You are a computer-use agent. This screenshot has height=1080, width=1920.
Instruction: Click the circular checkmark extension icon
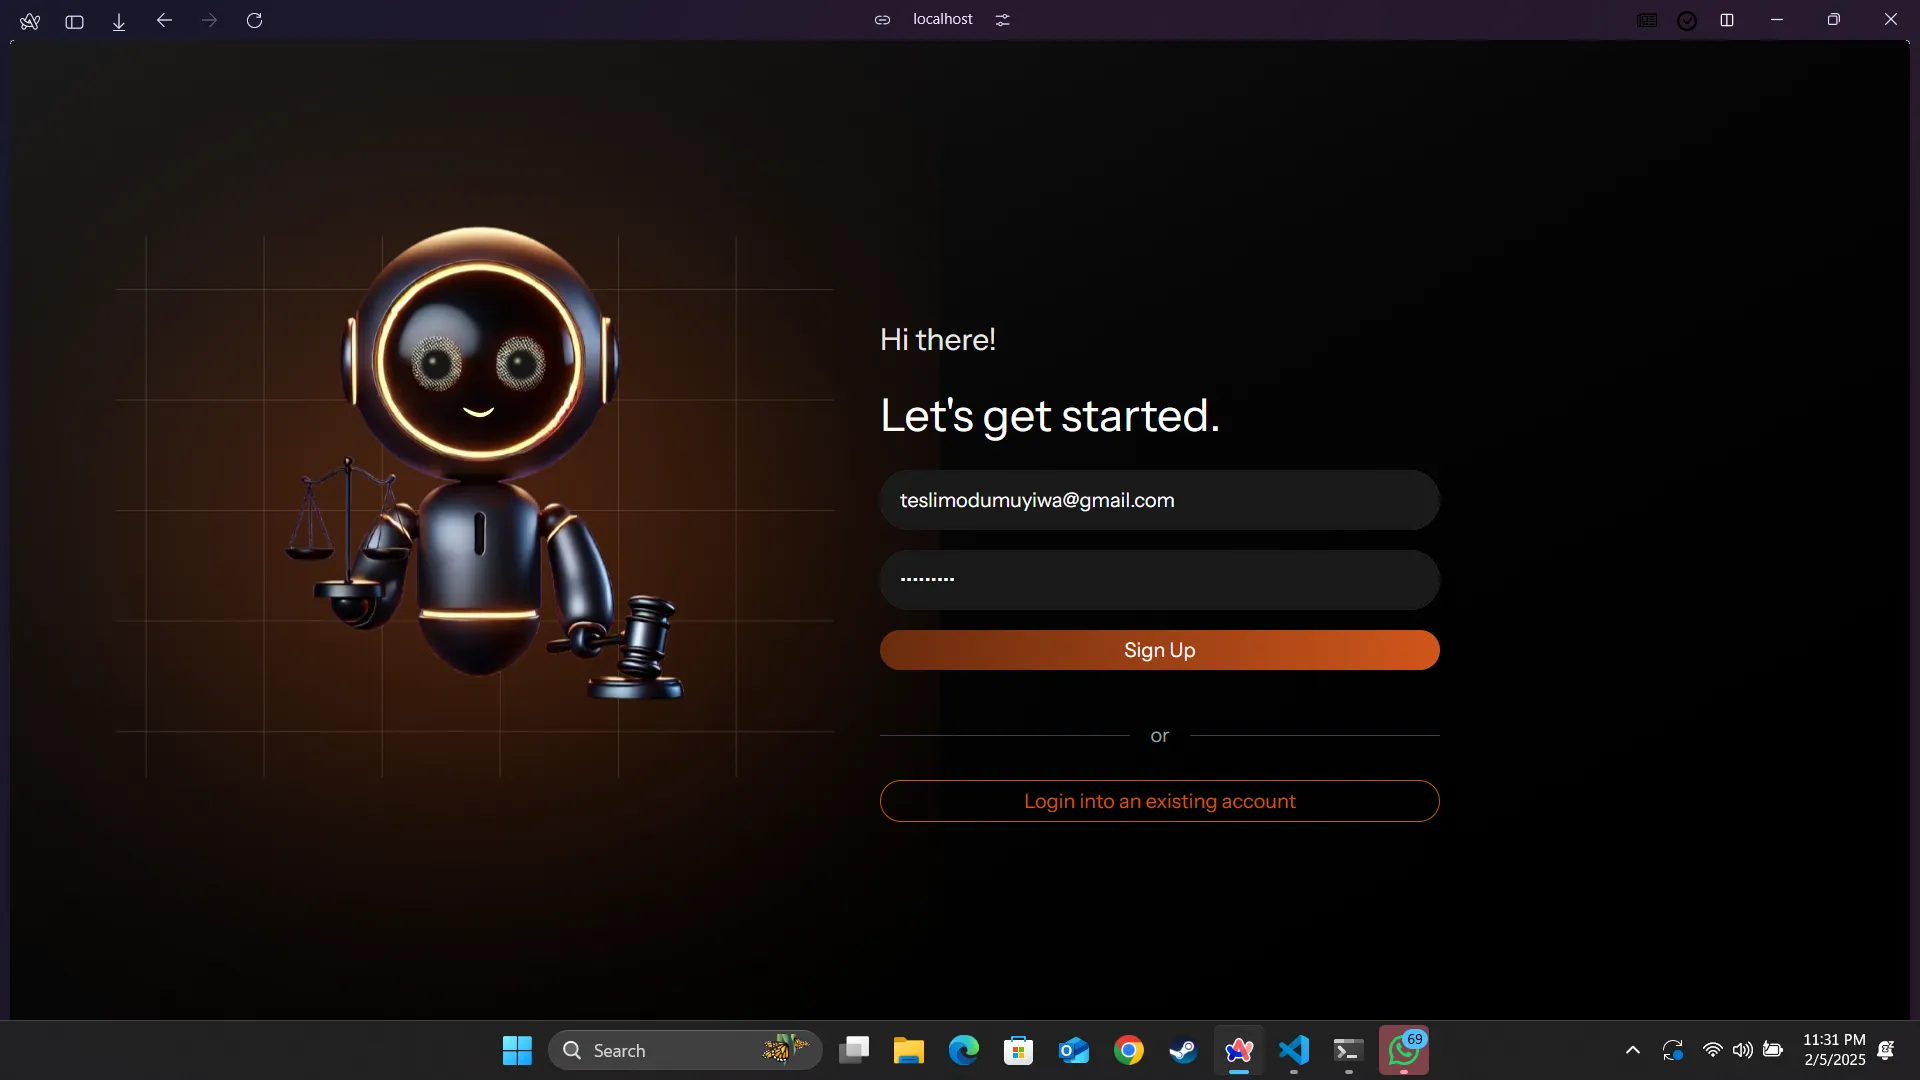(1687, 20)
